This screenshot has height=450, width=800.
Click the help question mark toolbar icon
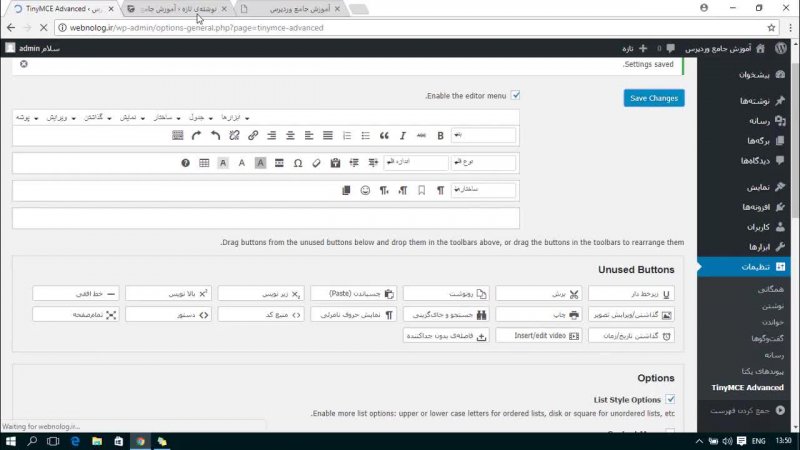pos(185,162)
